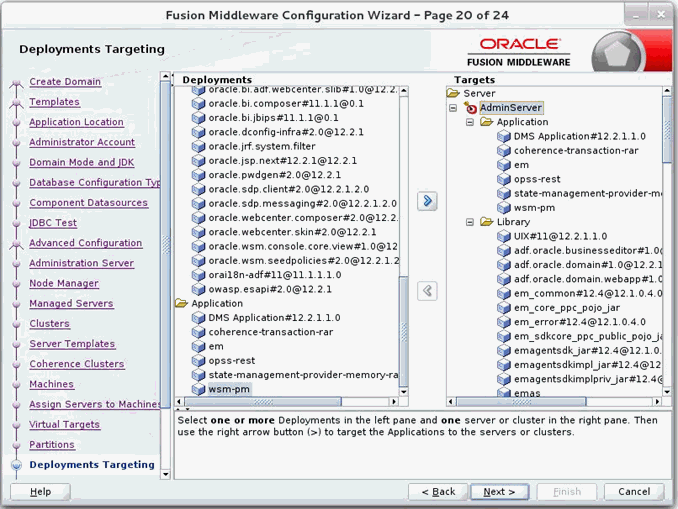
Task: Go to Managed Servers step
Action: [x=71, y=304]
